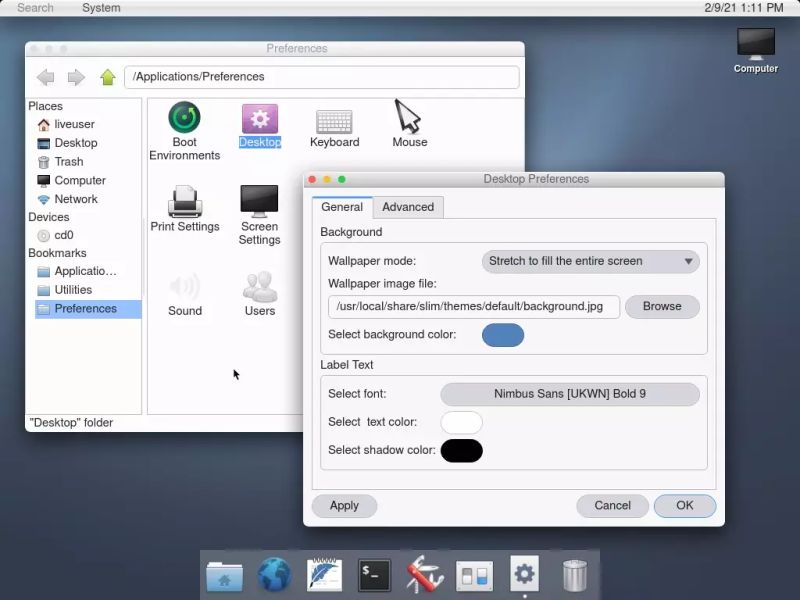Open the Trash from the dock
The image size is (800, 600).
coord(574,574)
